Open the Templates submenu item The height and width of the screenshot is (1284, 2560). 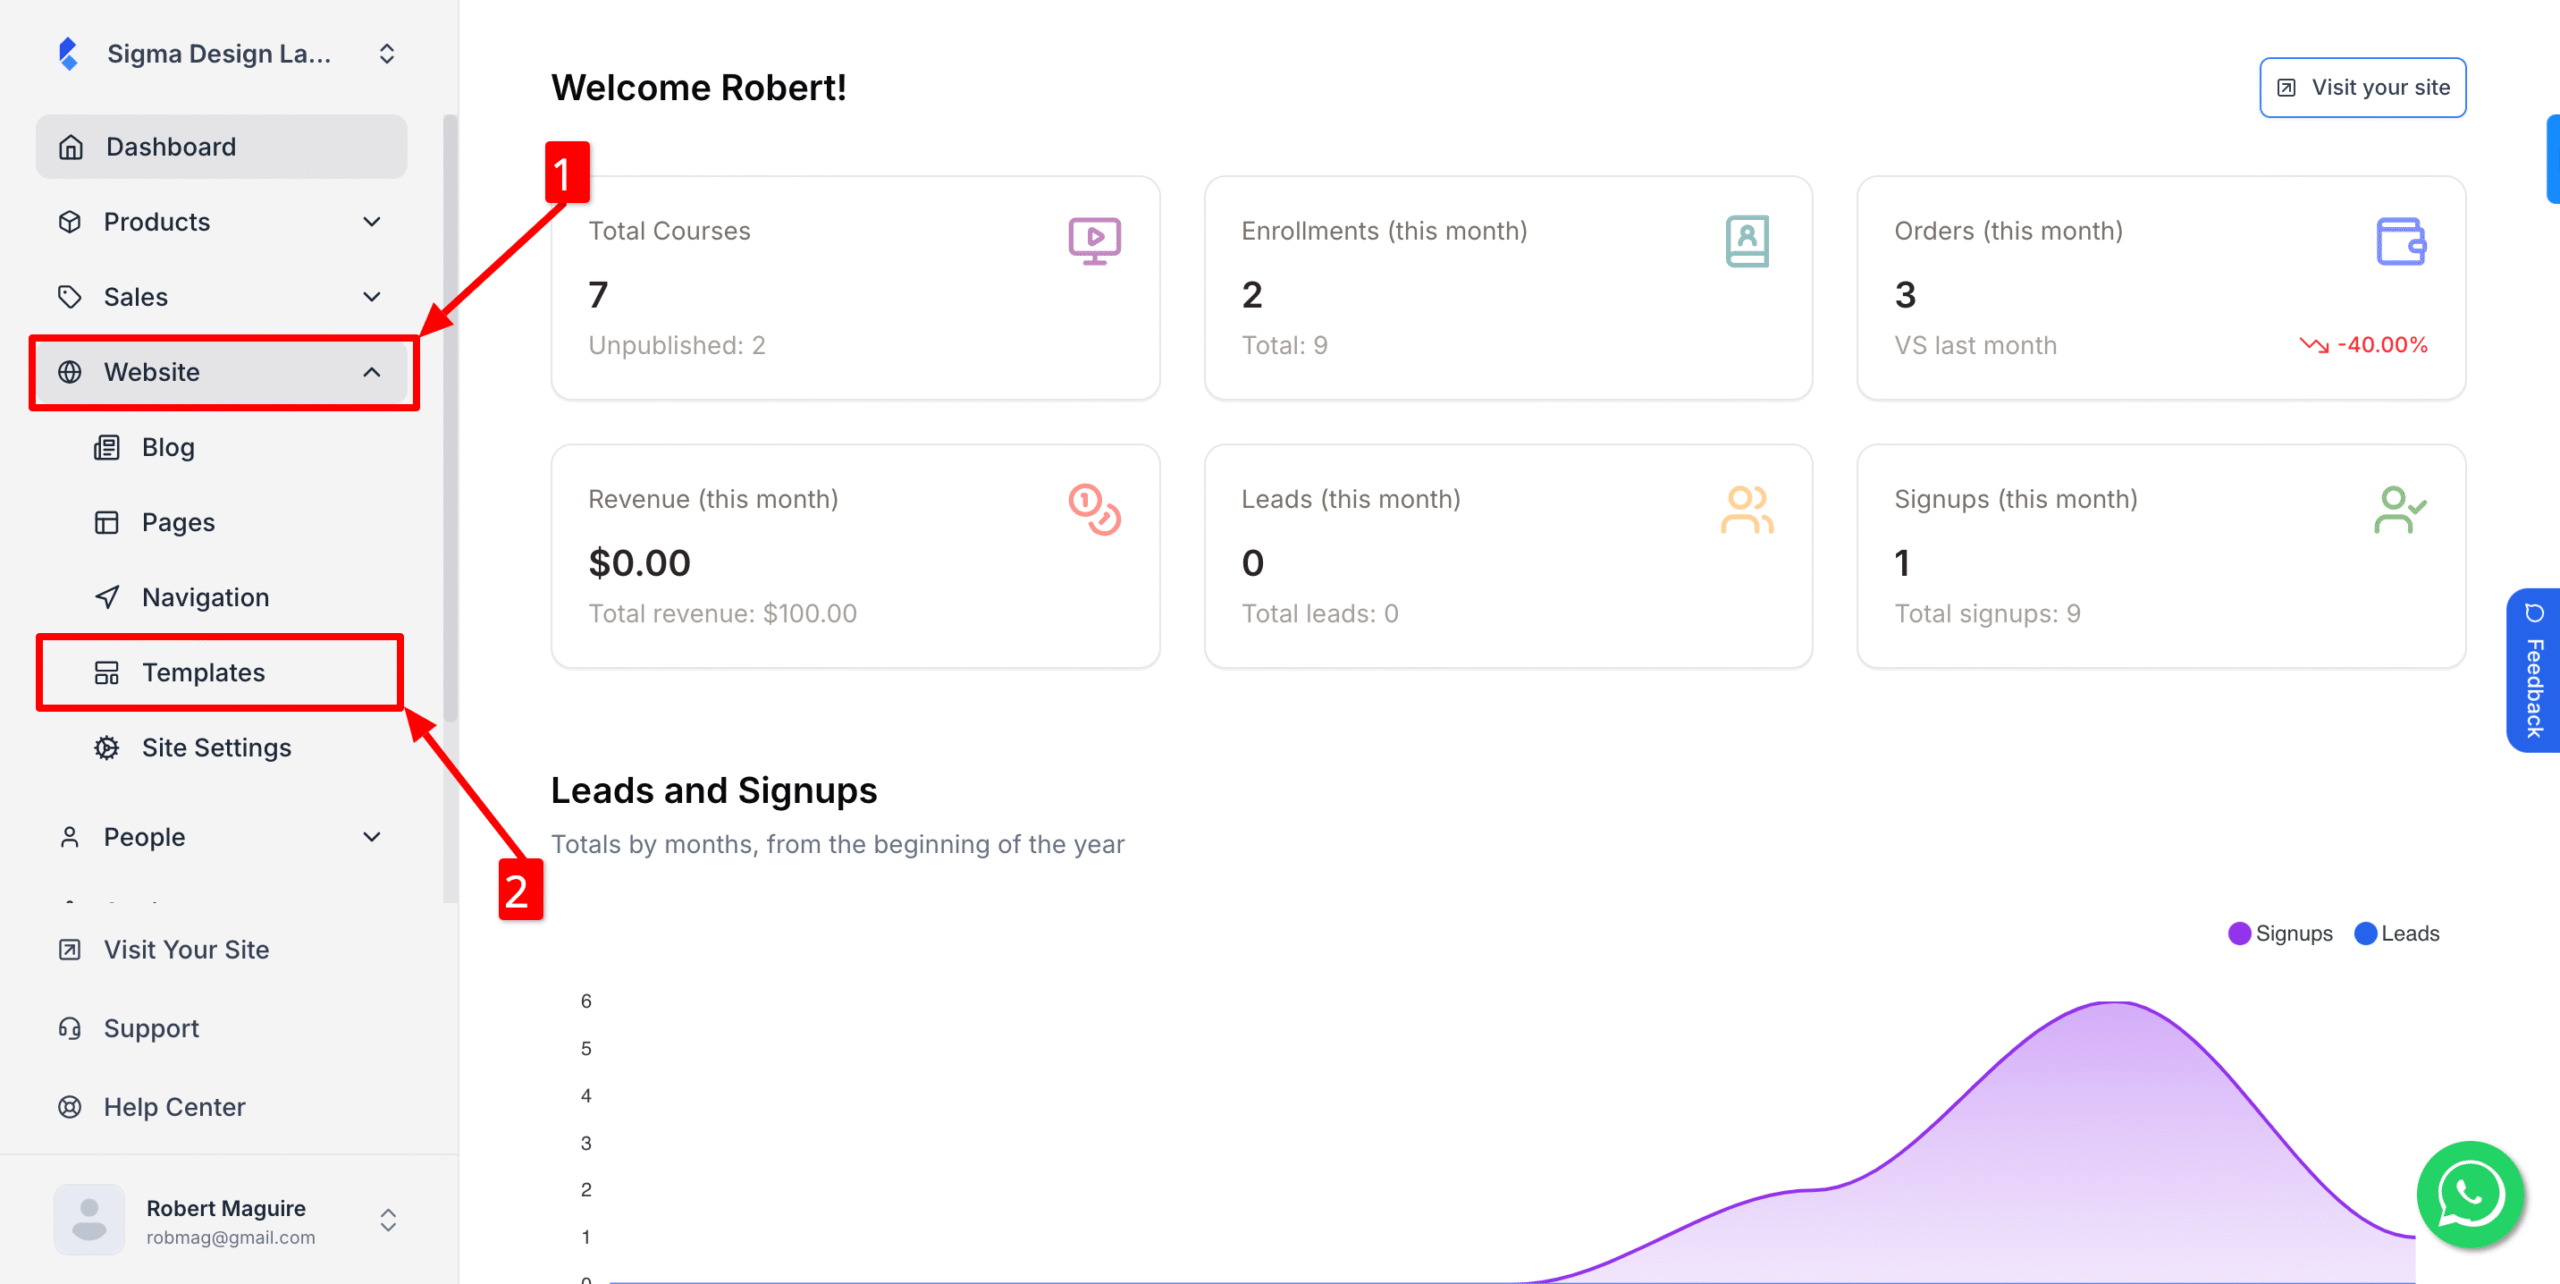220,672
